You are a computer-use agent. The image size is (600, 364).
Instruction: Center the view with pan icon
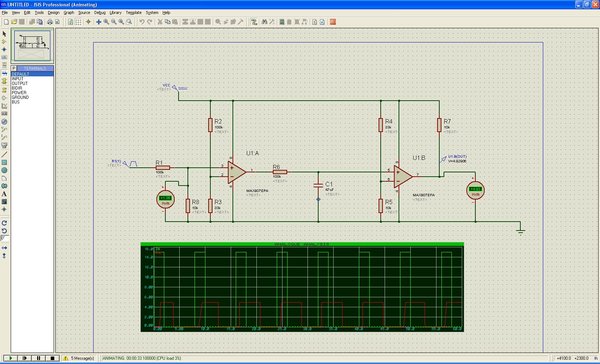(98, 22)
